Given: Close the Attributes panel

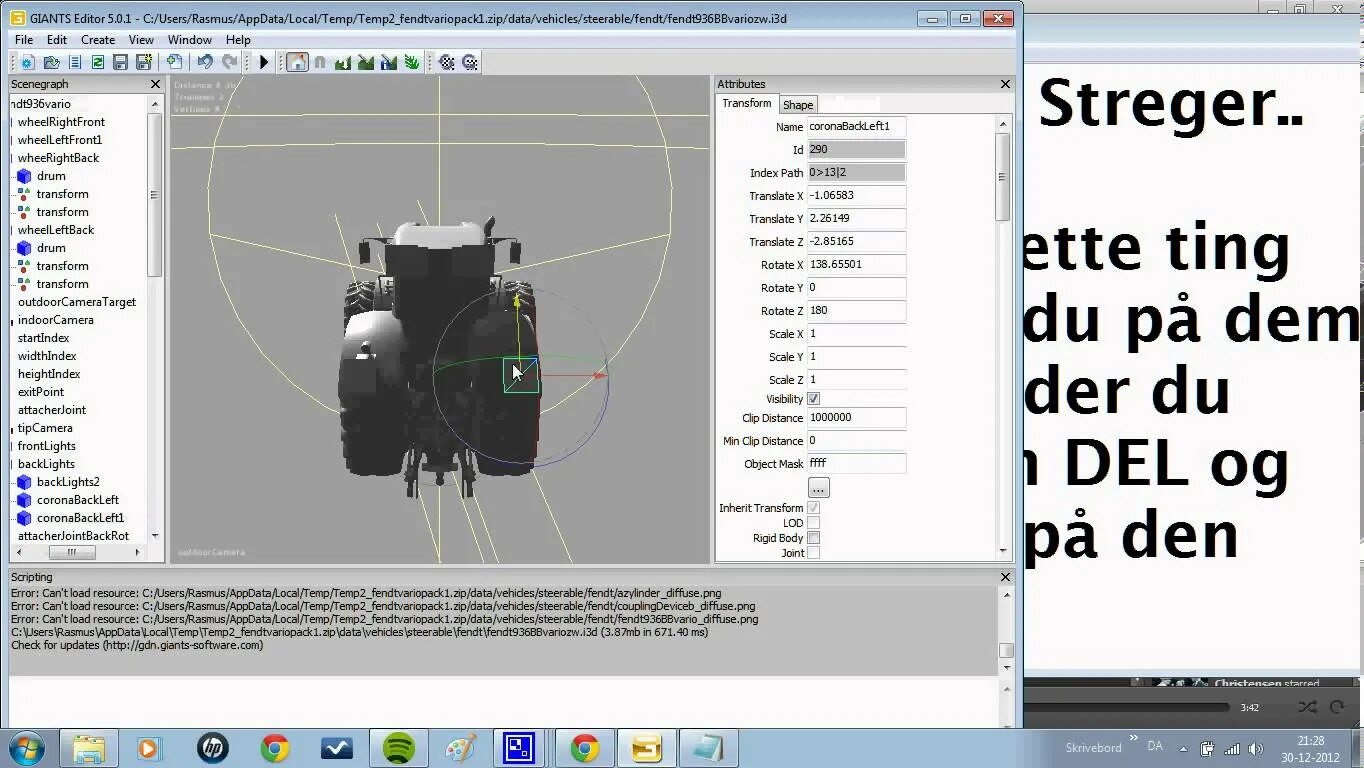Looking at the screenshot, I should pos(1005,84).
